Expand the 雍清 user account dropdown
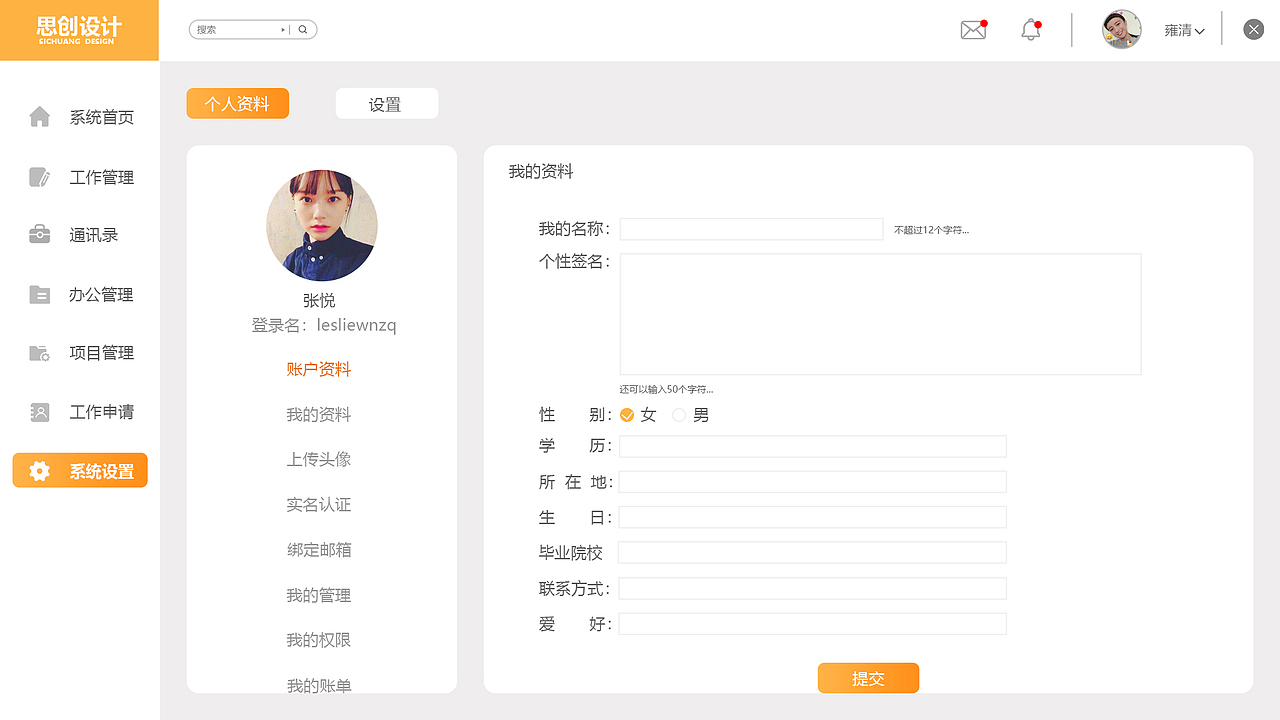 [x=1184, y=30]
